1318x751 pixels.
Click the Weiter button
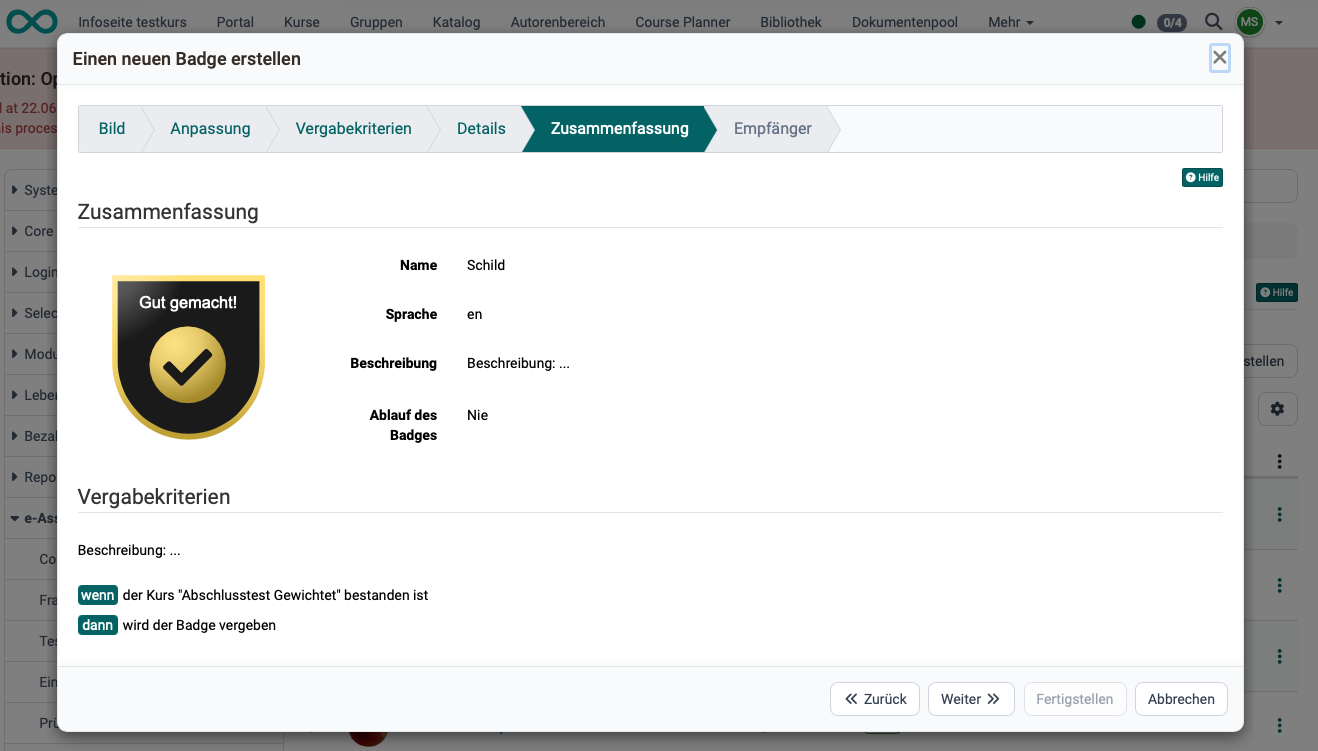tap(971, 699)
